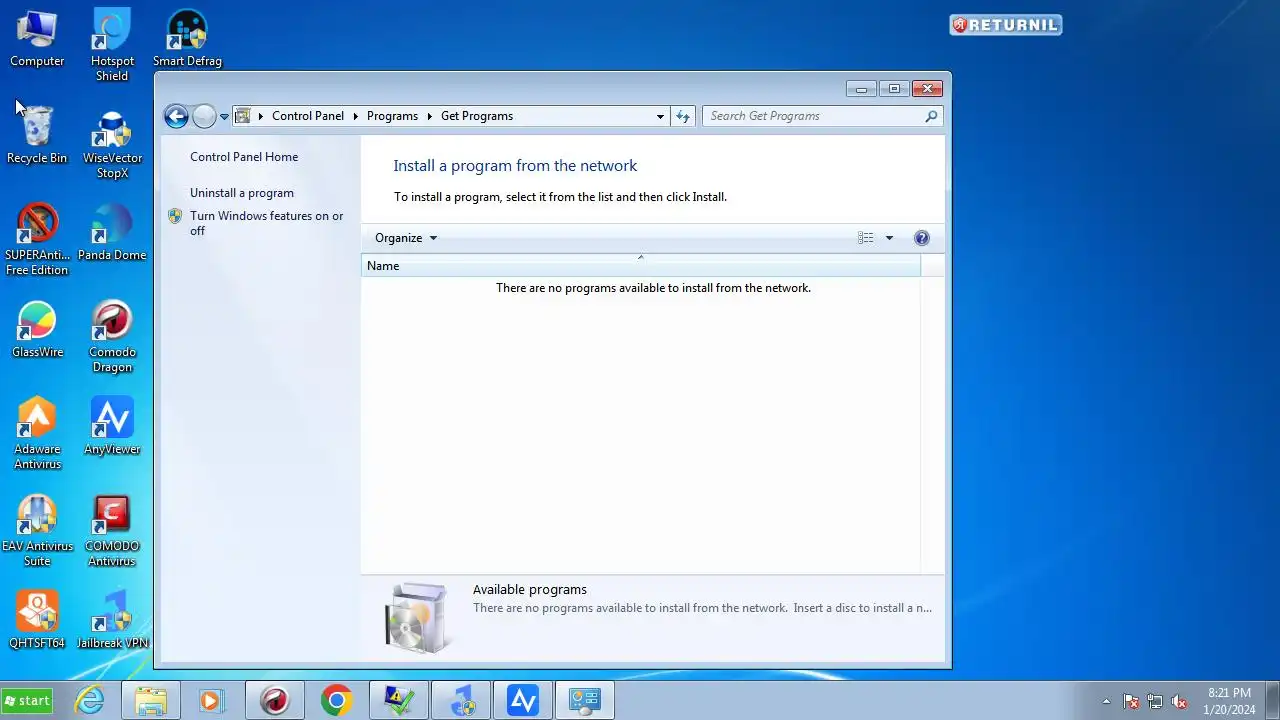Image resolution: width=1280 pixels, height=720 pixels.
Task: Click the search magnifier icon
Action: (931, 116)
